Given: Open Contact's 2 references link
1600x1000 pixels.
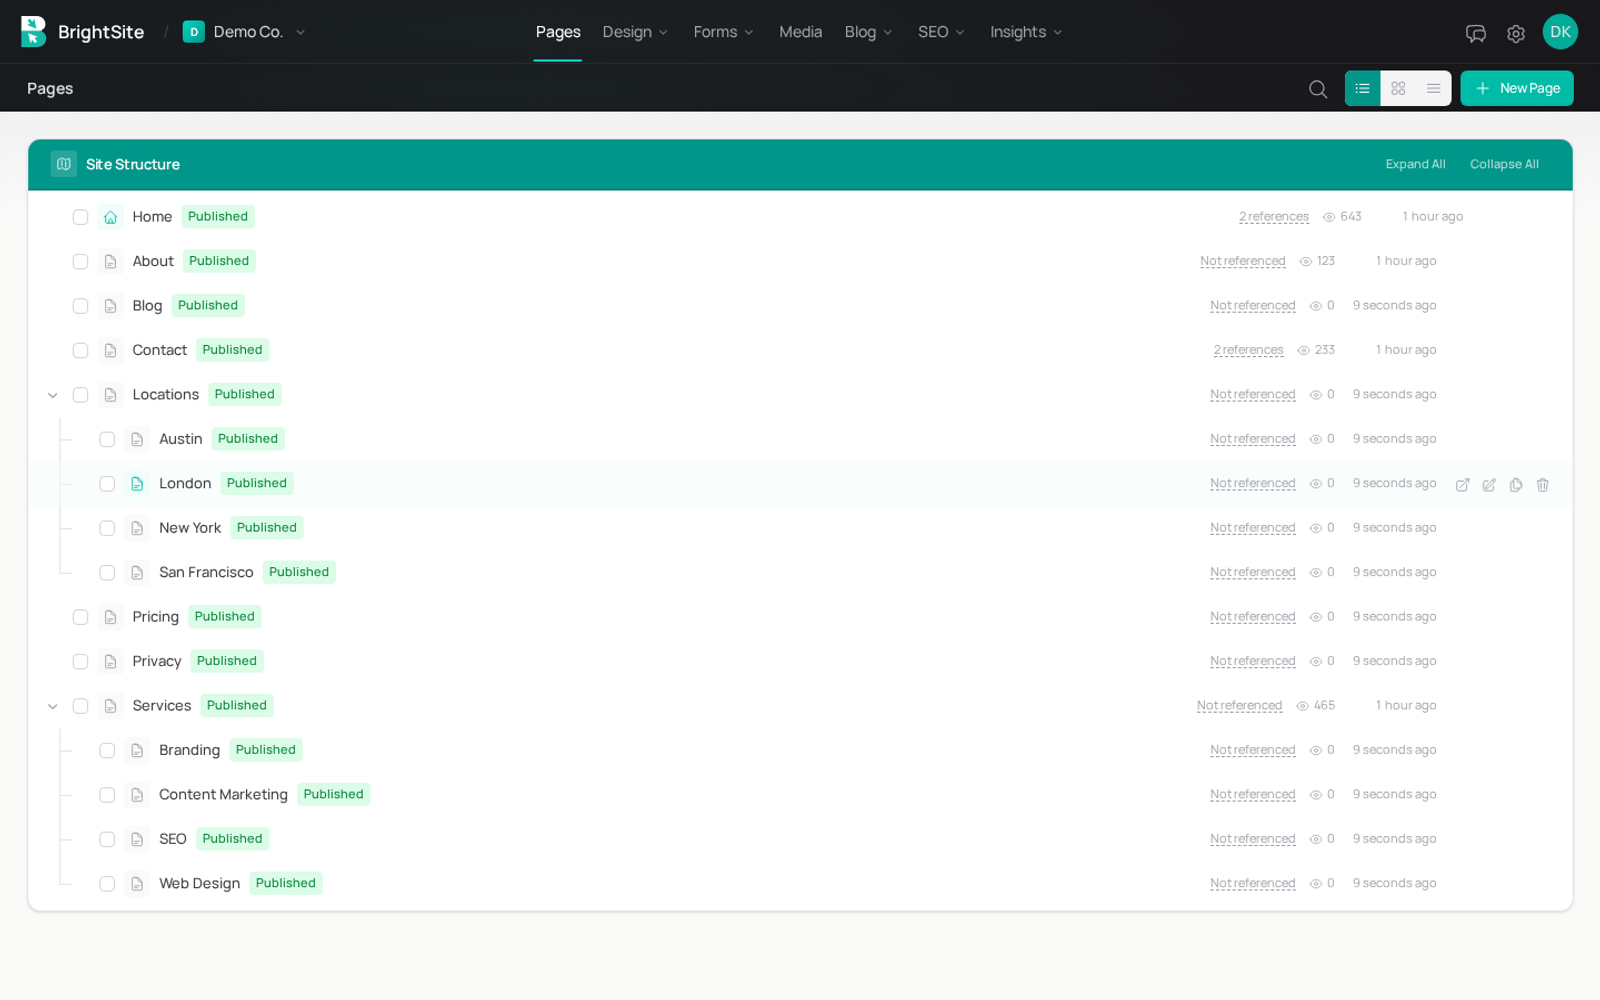Looking at the screenshot, I should (1248, 350).
